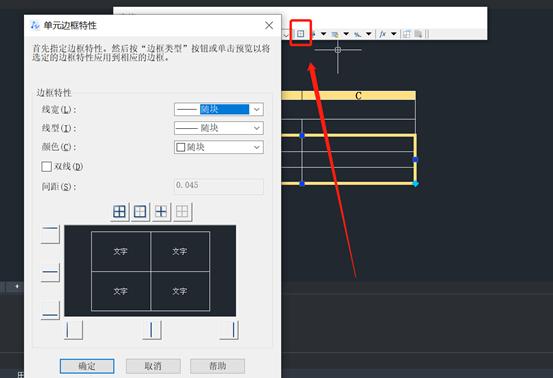The height and width of the screenshot is (378, 553).
Task: Close the 单元边框特性 dialog
Action: 269,25
